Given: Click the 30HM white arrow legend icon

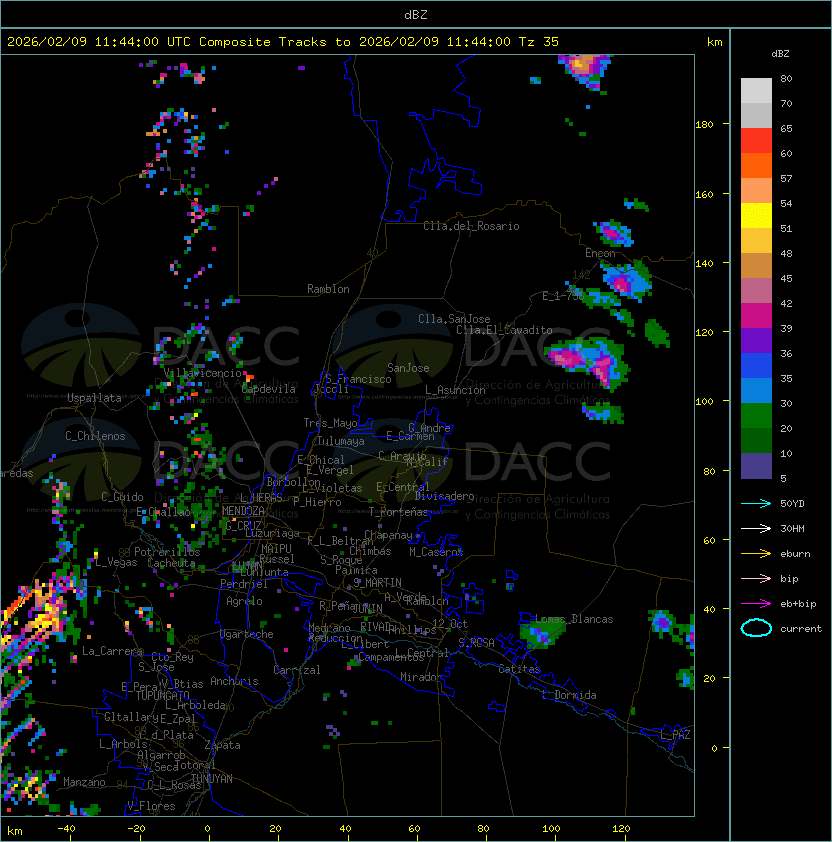Looking at the screenshot, I should pos(756,528).
